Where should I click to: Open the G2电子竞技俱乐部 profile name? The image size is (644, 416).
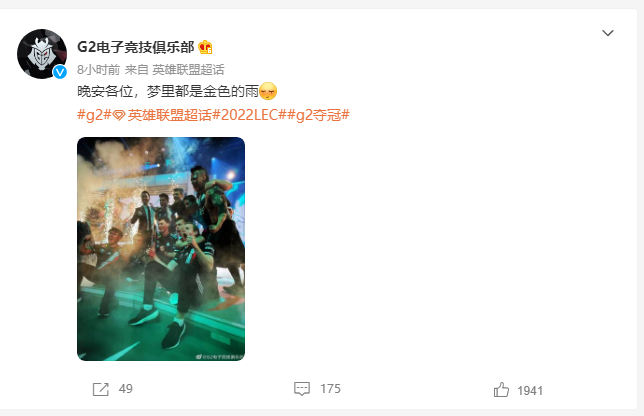(x=136, y=47)
